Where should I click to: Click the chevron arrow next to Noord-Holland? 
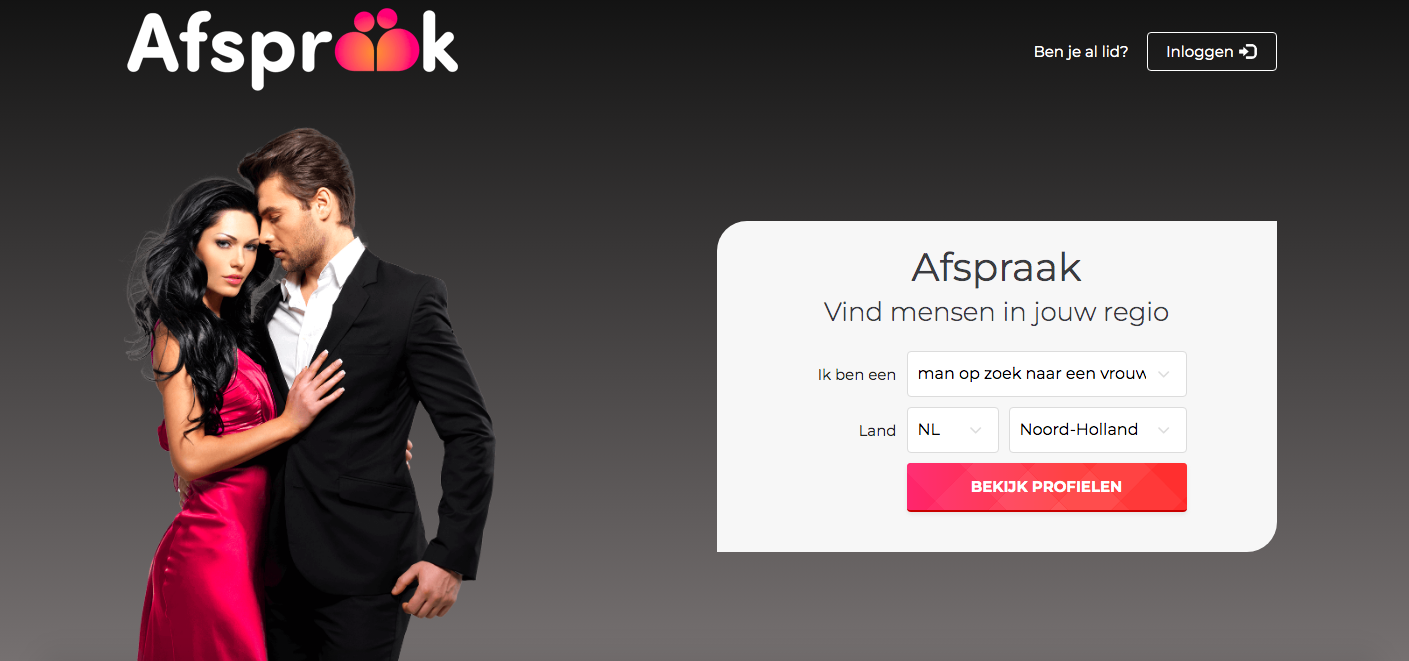[x=1163, y=430]
